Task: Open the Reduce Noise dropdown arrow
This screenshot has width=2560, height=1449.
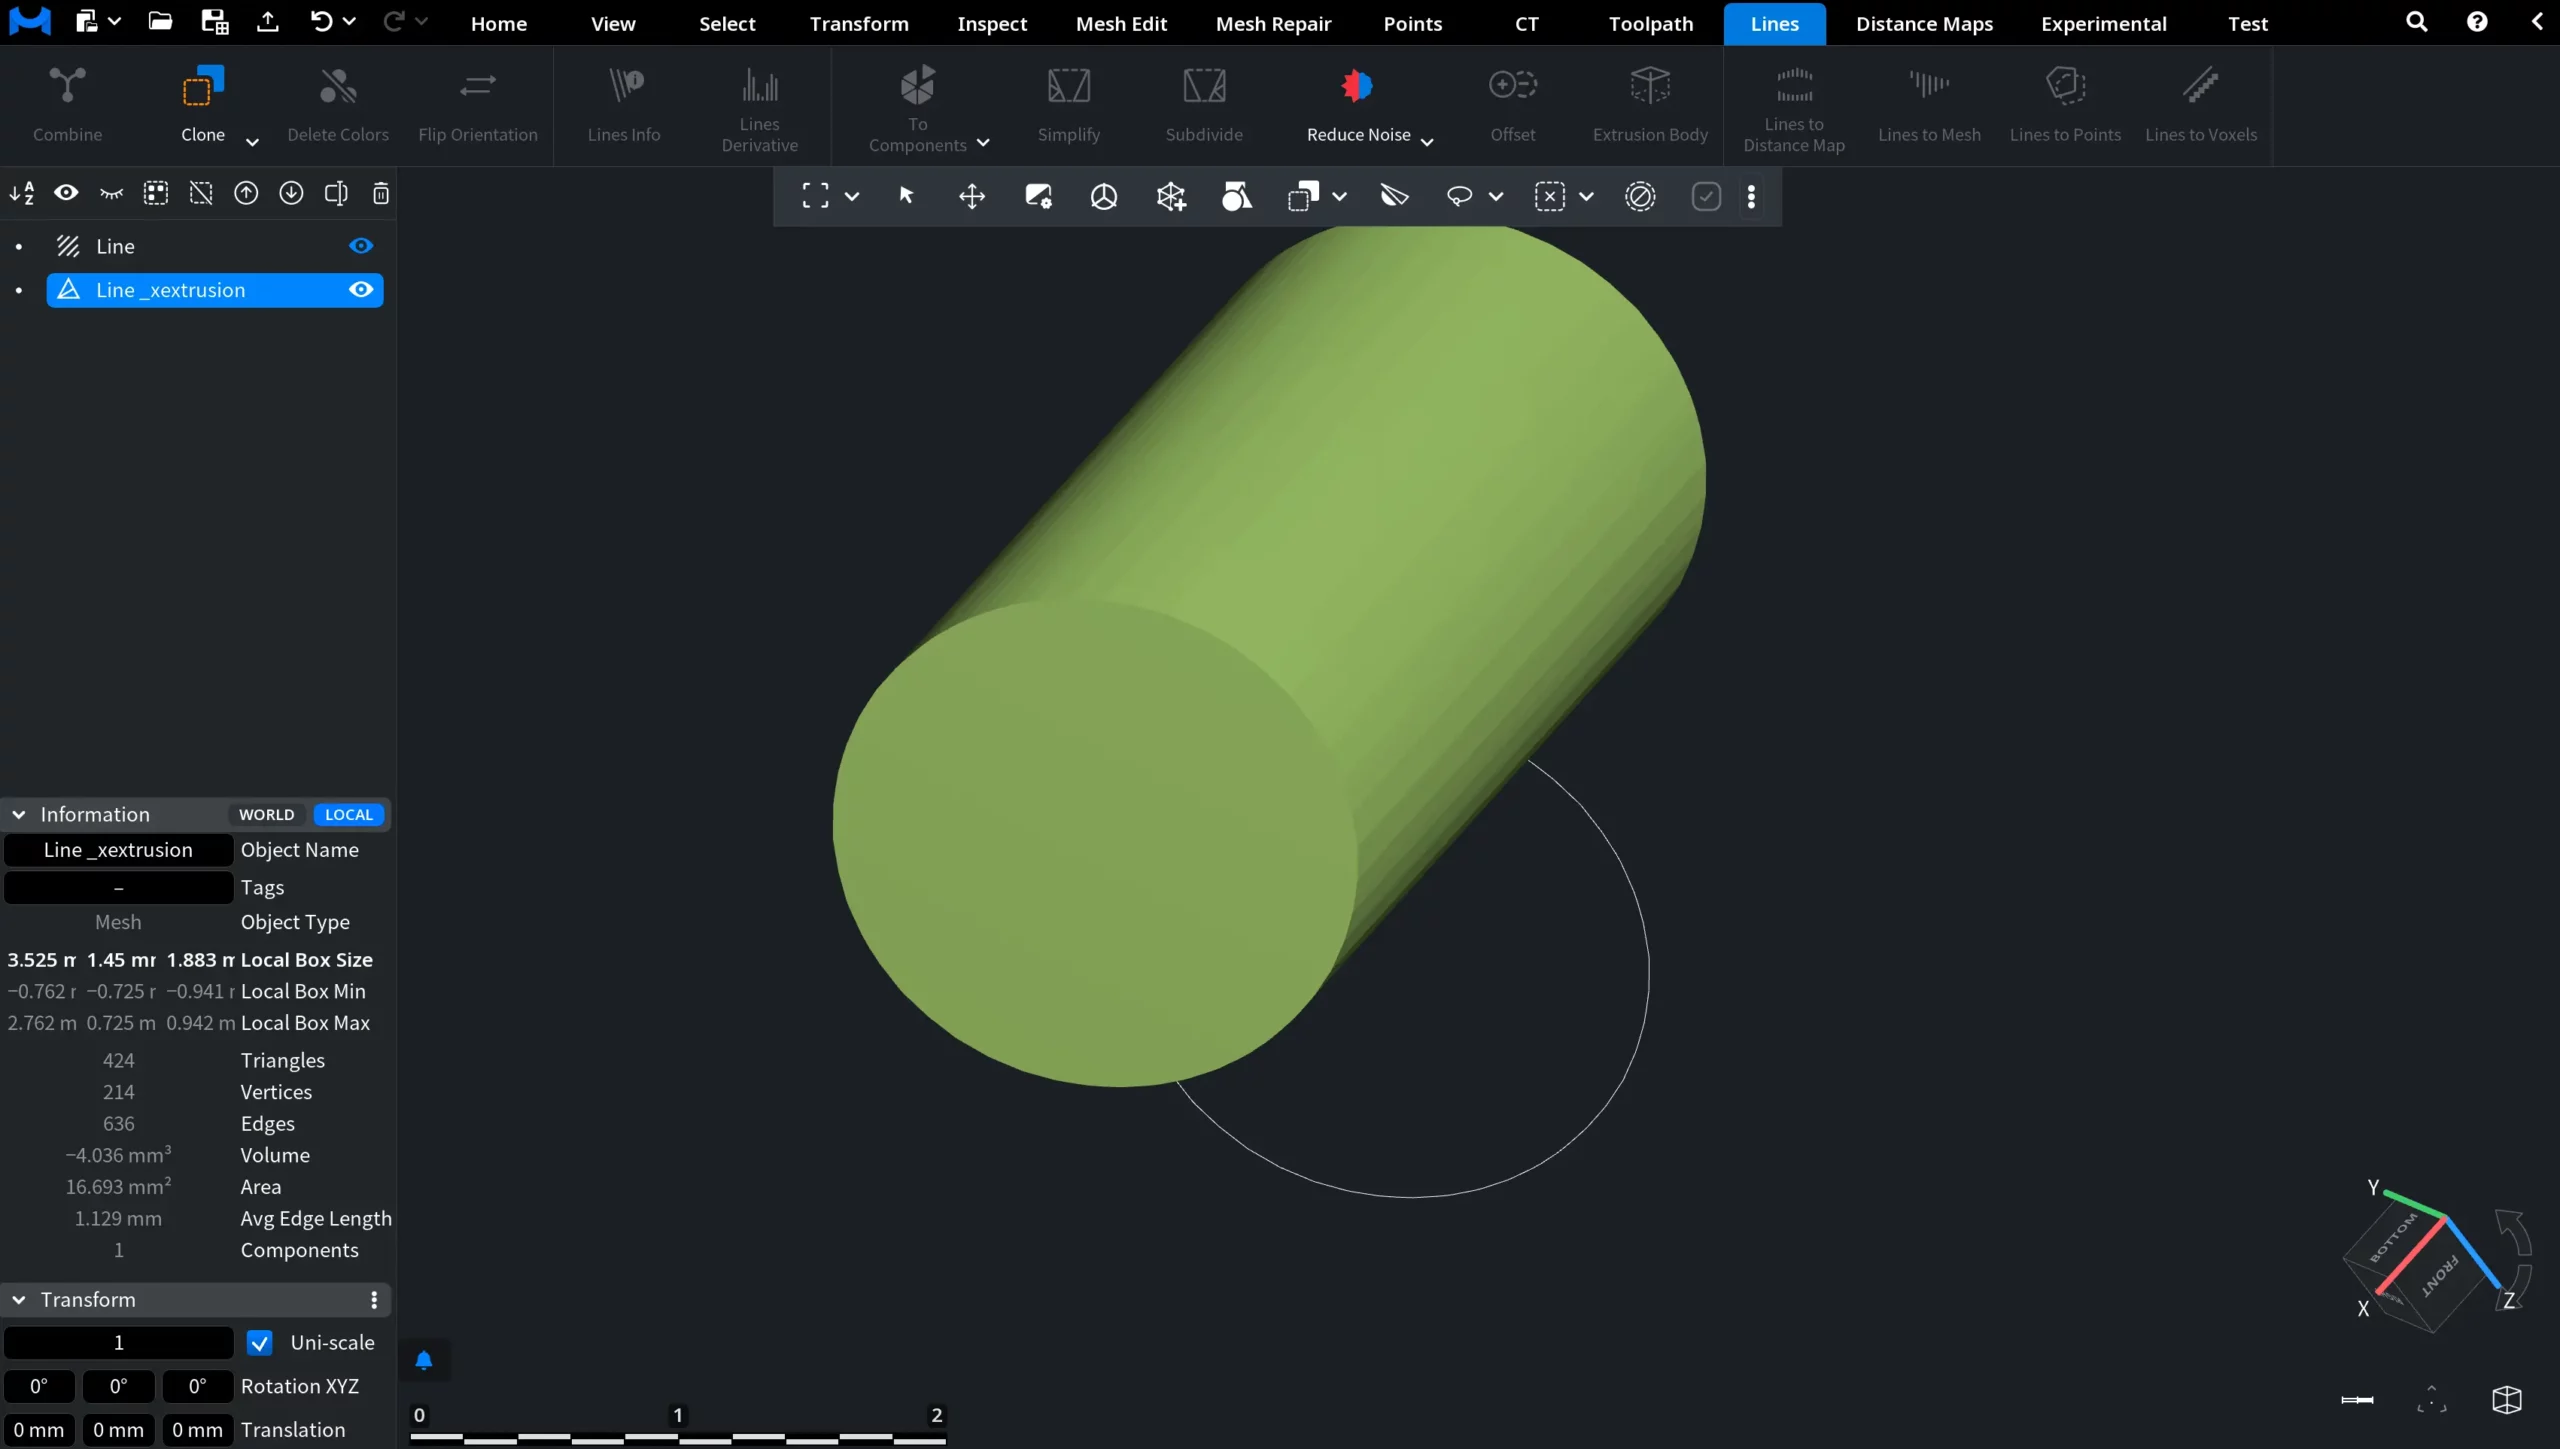Action: click(1427, 142)
